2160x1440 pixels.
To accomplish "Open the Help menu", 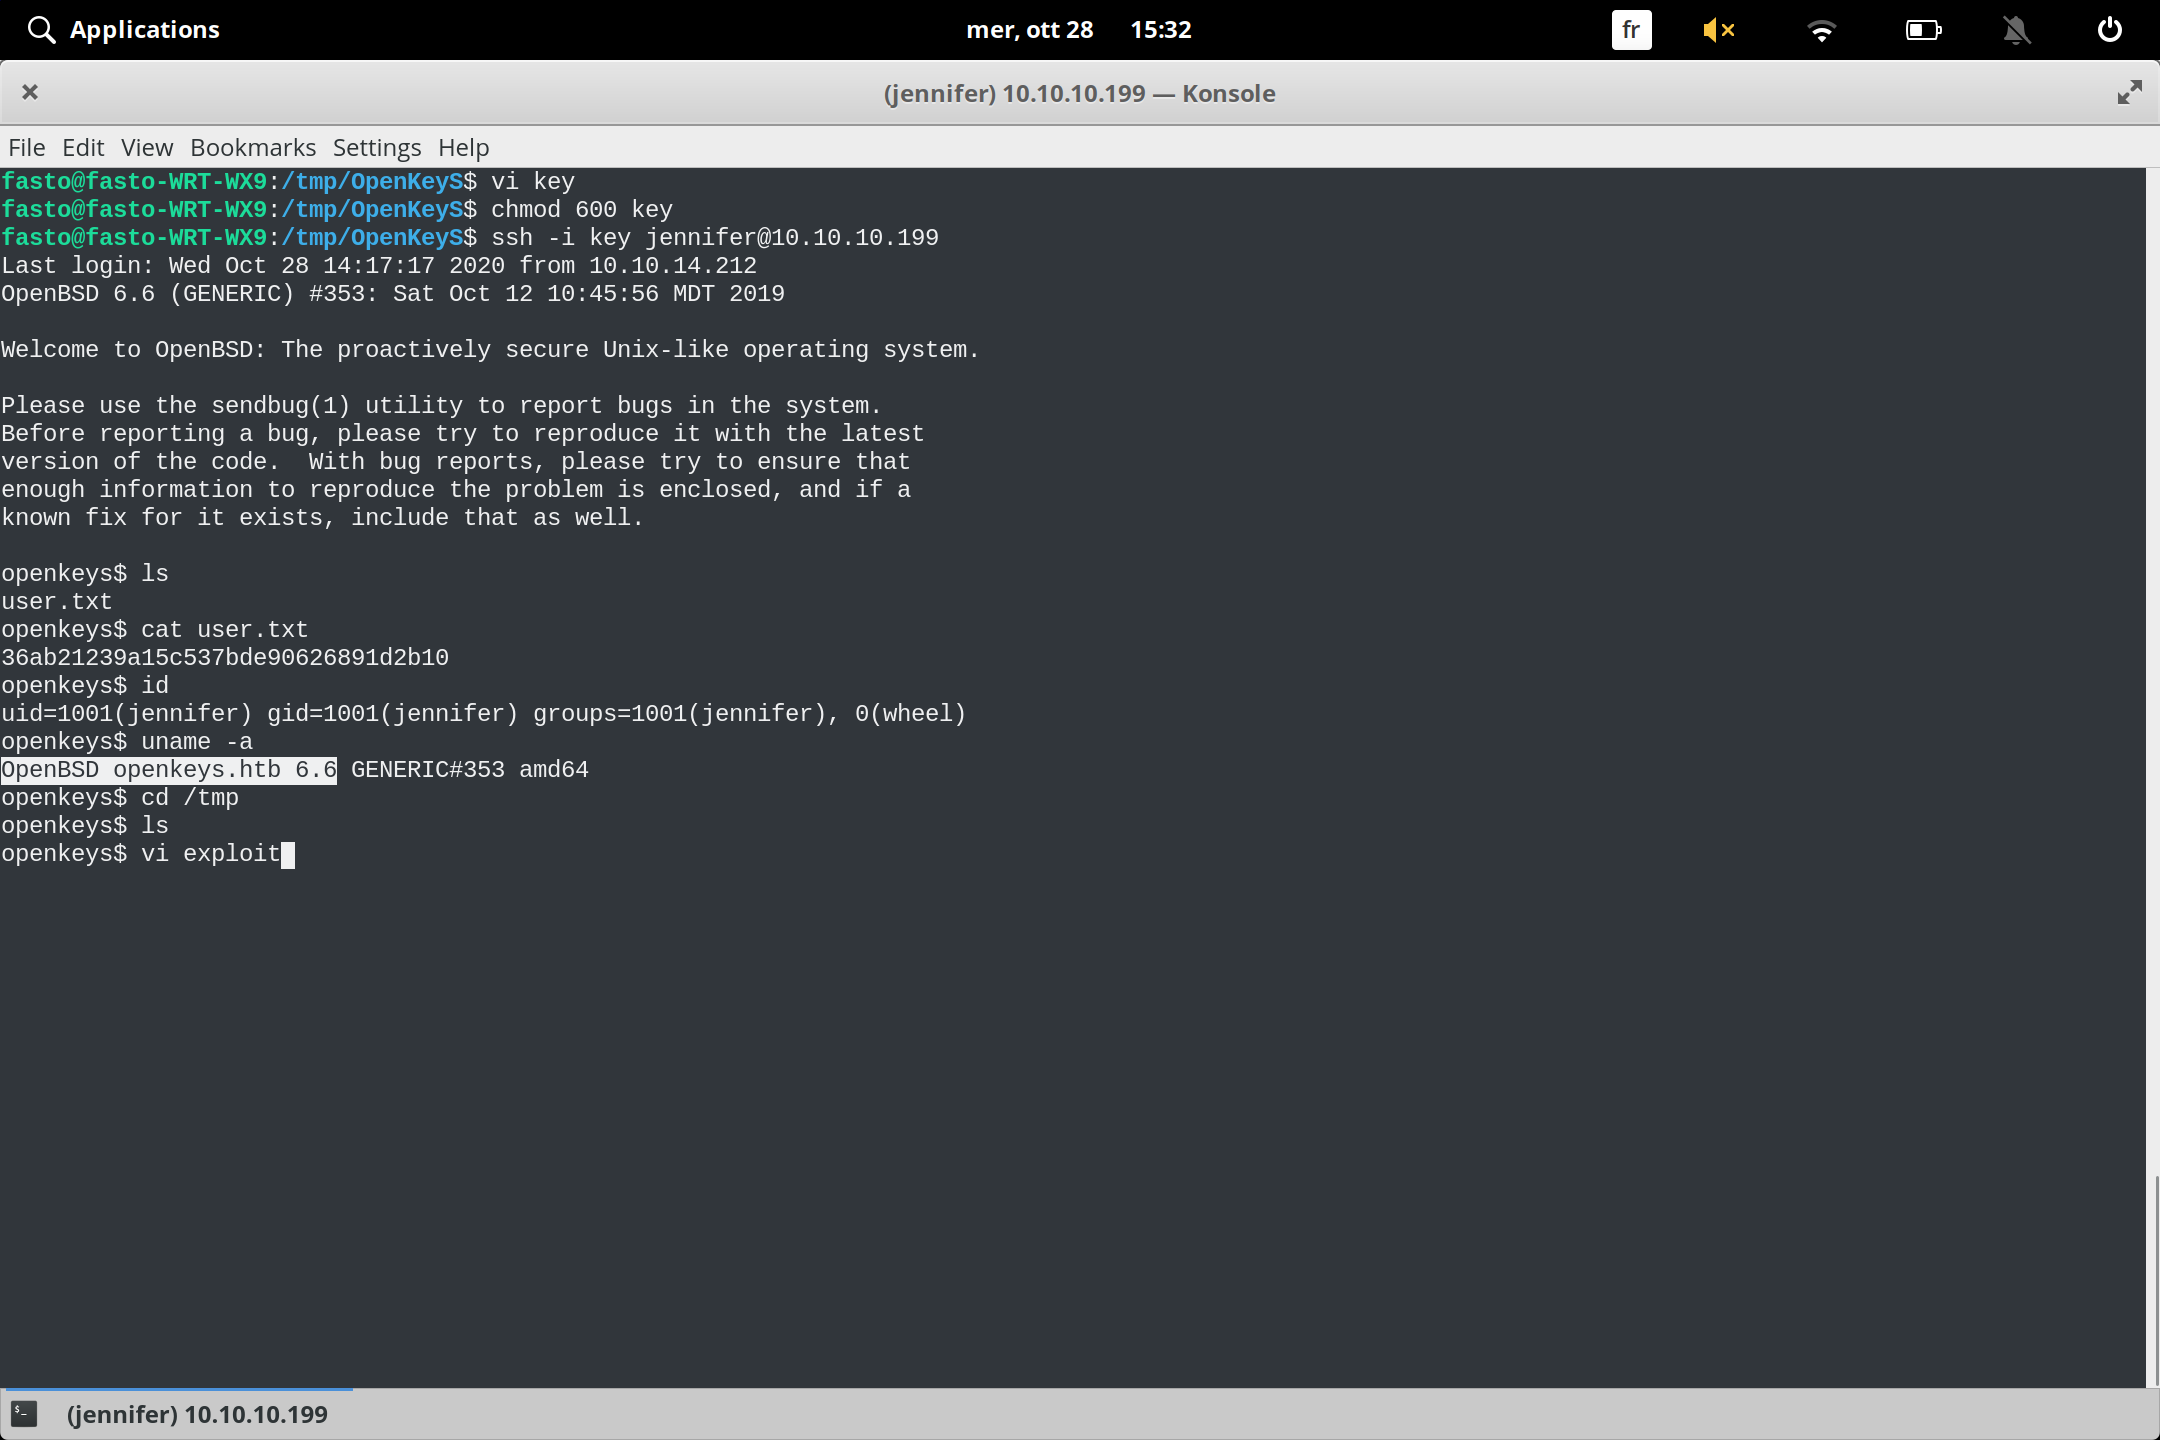I will pyautogui.click(x=463, y=147).
